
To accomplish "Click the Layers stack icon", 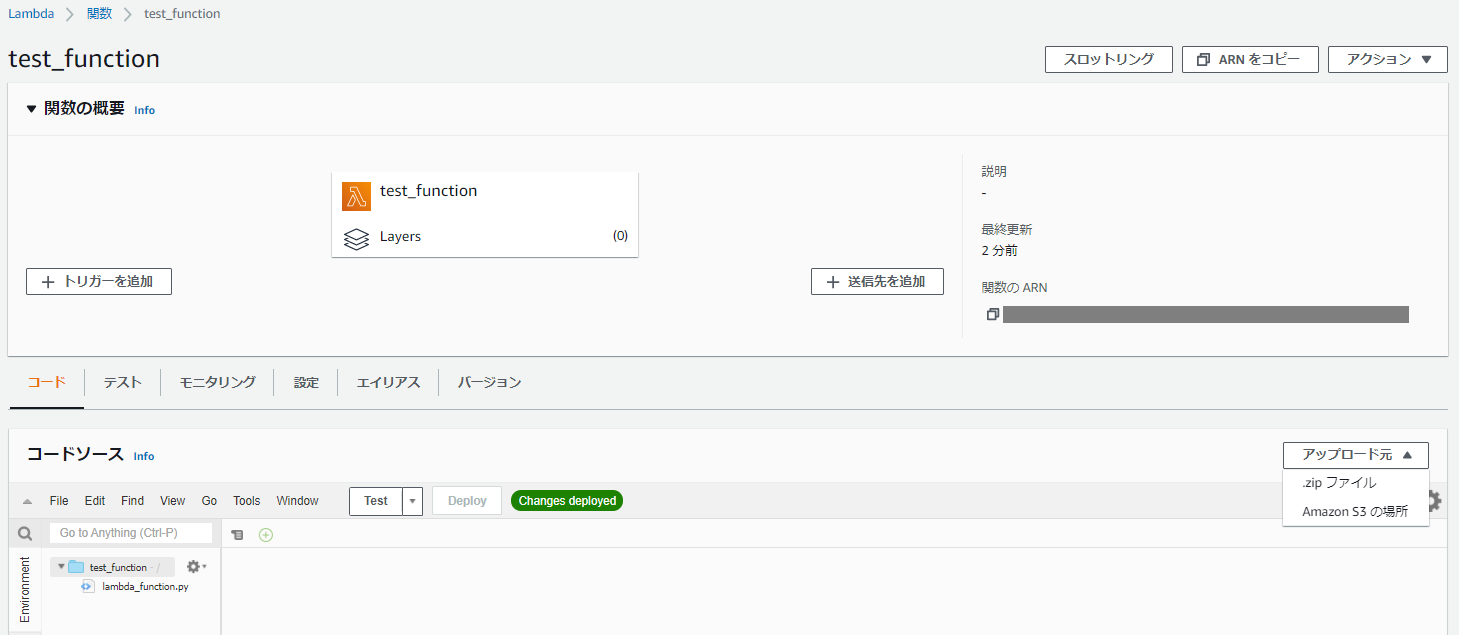I will pyautogui.click(x=356, y=239).
